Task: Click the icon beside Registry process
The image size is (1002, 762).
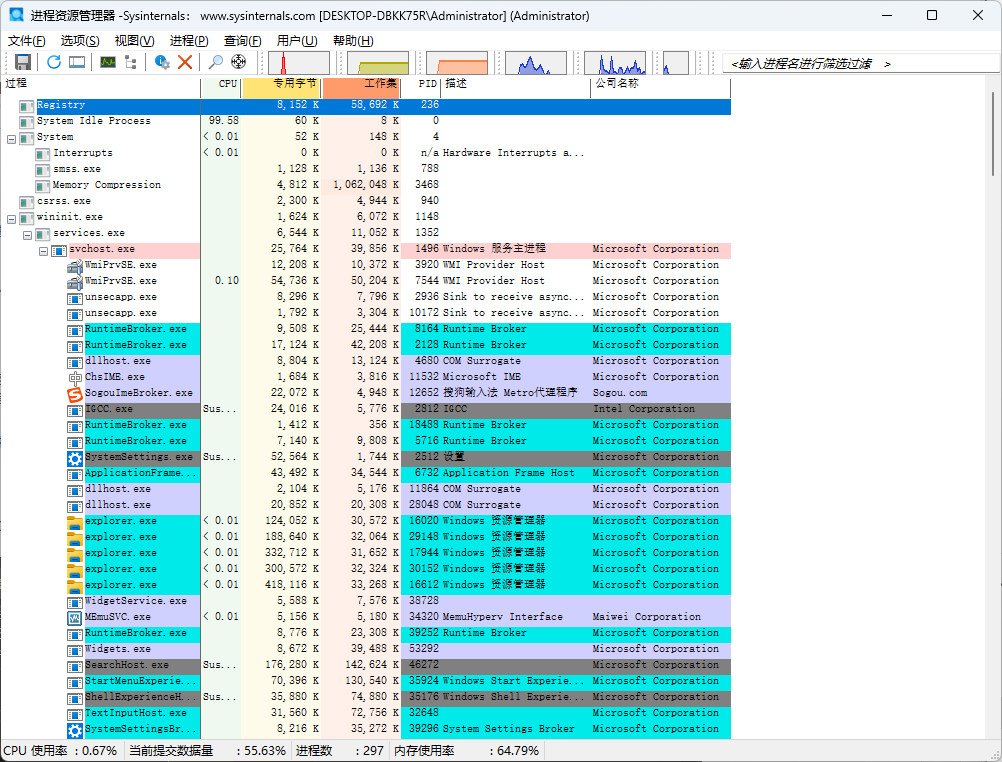Action: click(26, 105)
